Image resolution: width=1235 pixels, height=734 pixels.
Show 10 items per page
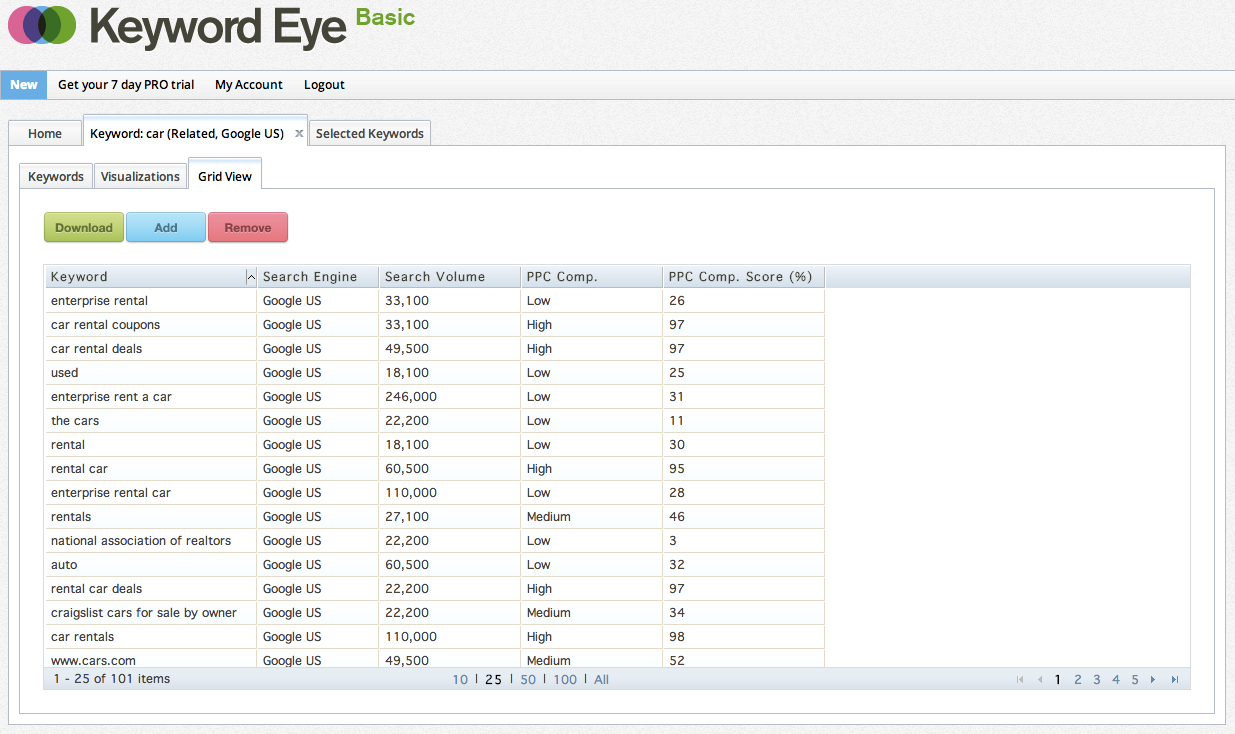[x=460, y=680]
